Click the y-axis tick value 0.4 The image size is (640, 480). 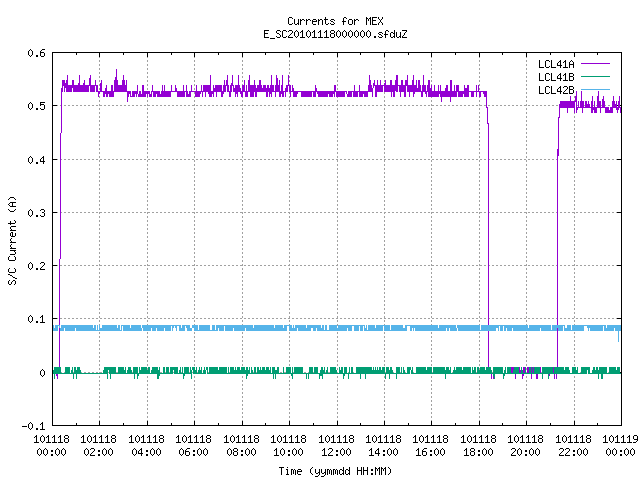36,160
